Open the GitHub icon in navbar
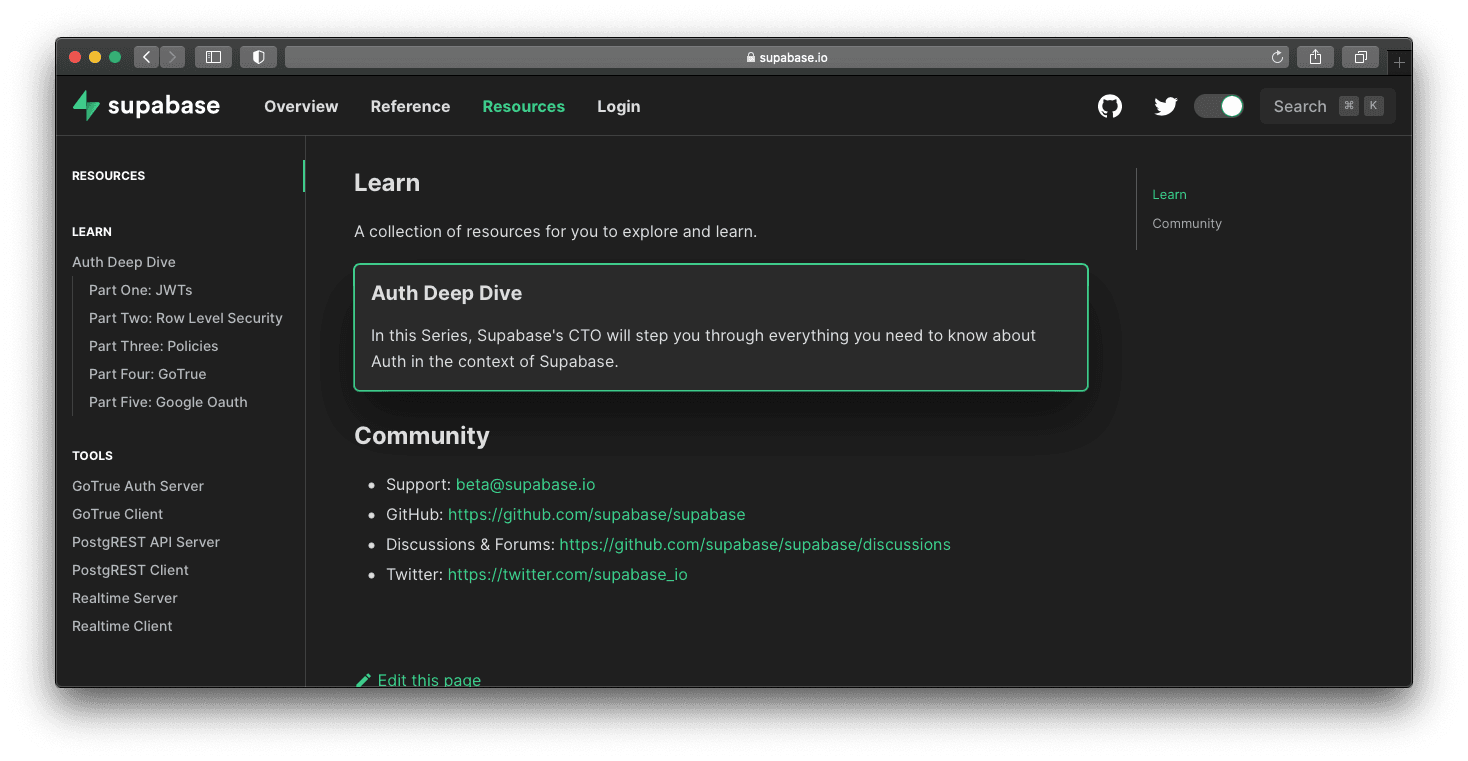This screenshot has height=761, width=1468. [1110, 106]
